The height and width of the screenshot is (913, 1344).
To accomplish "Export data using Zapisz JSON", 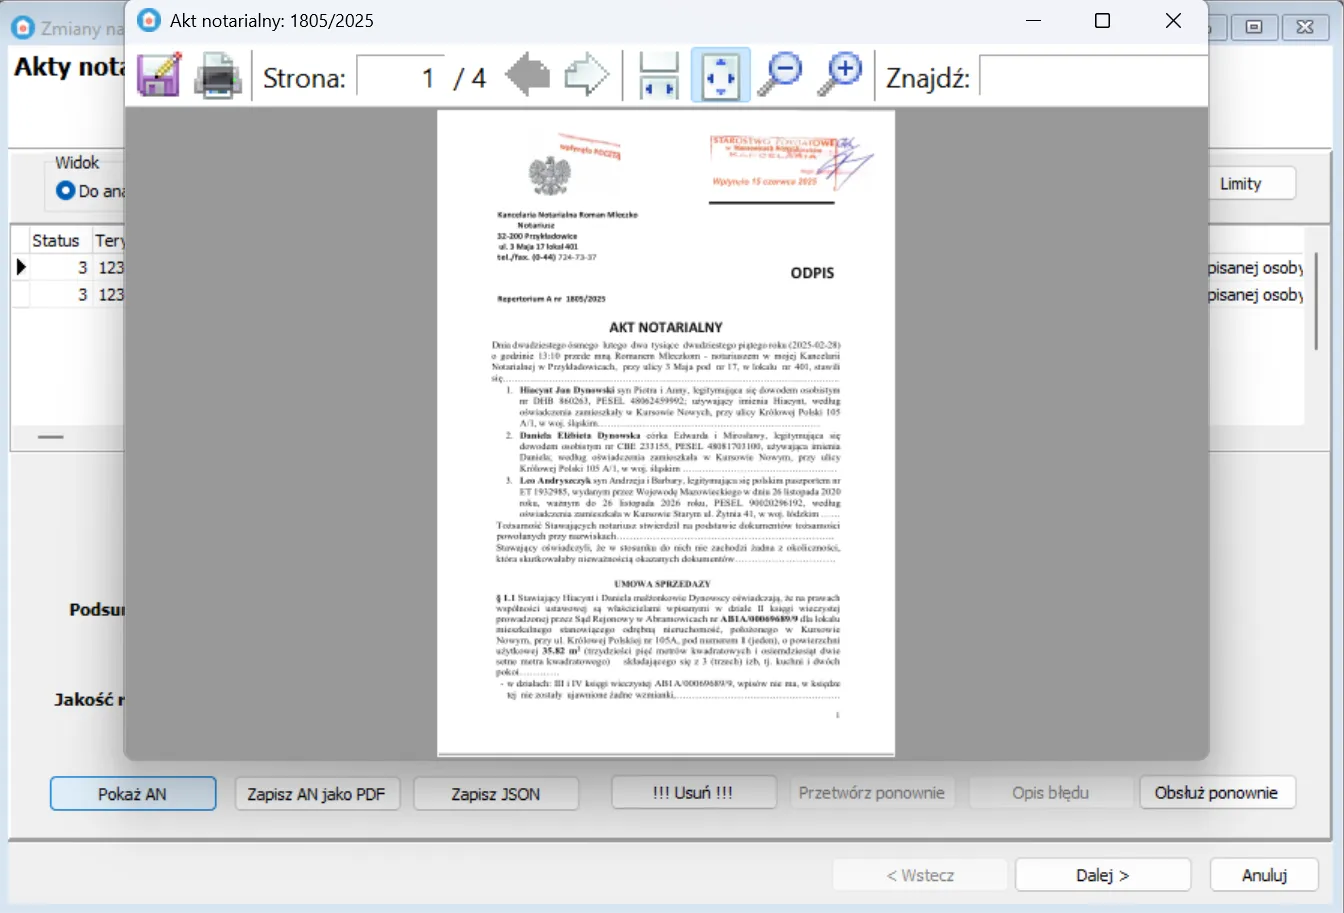I will click(x=496, y=792).
